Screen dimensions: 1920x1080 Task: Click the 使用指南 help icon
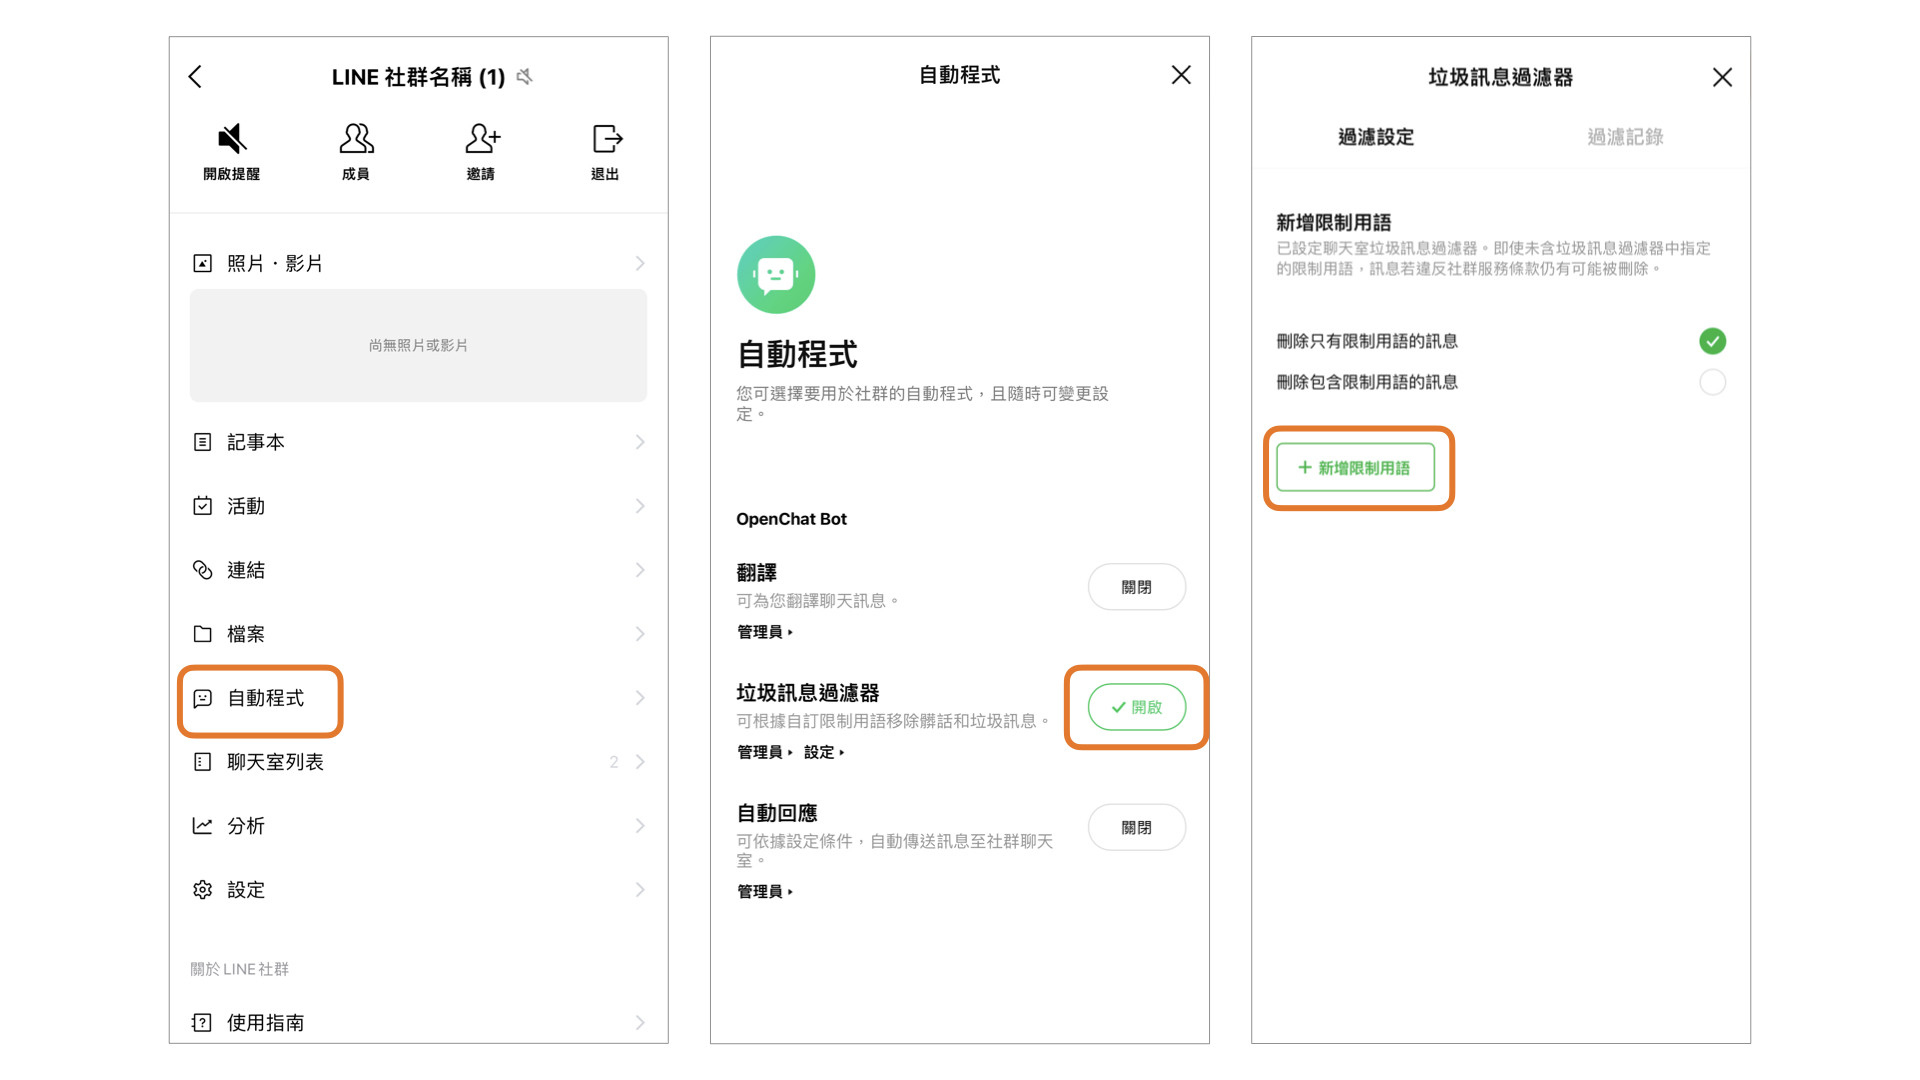(x=202, y=1022)
